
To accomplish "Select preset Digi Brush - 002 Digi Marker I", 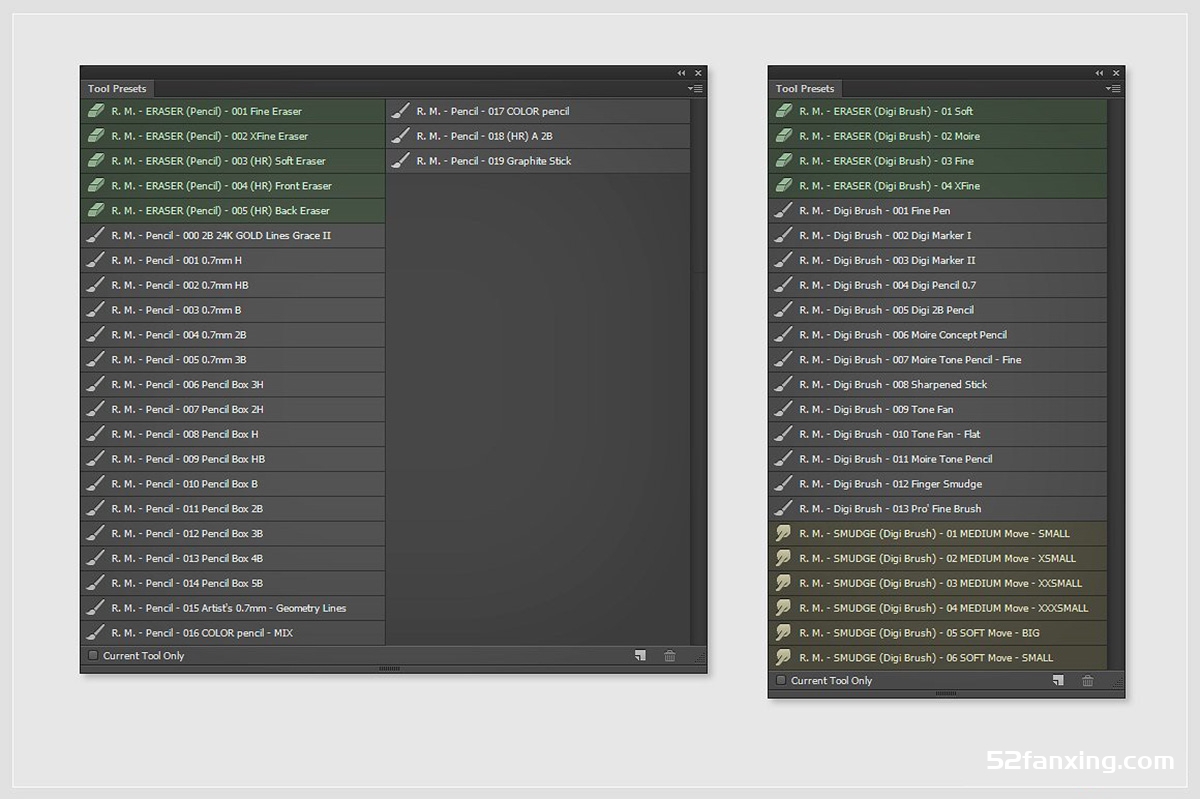I will point(938,235).
